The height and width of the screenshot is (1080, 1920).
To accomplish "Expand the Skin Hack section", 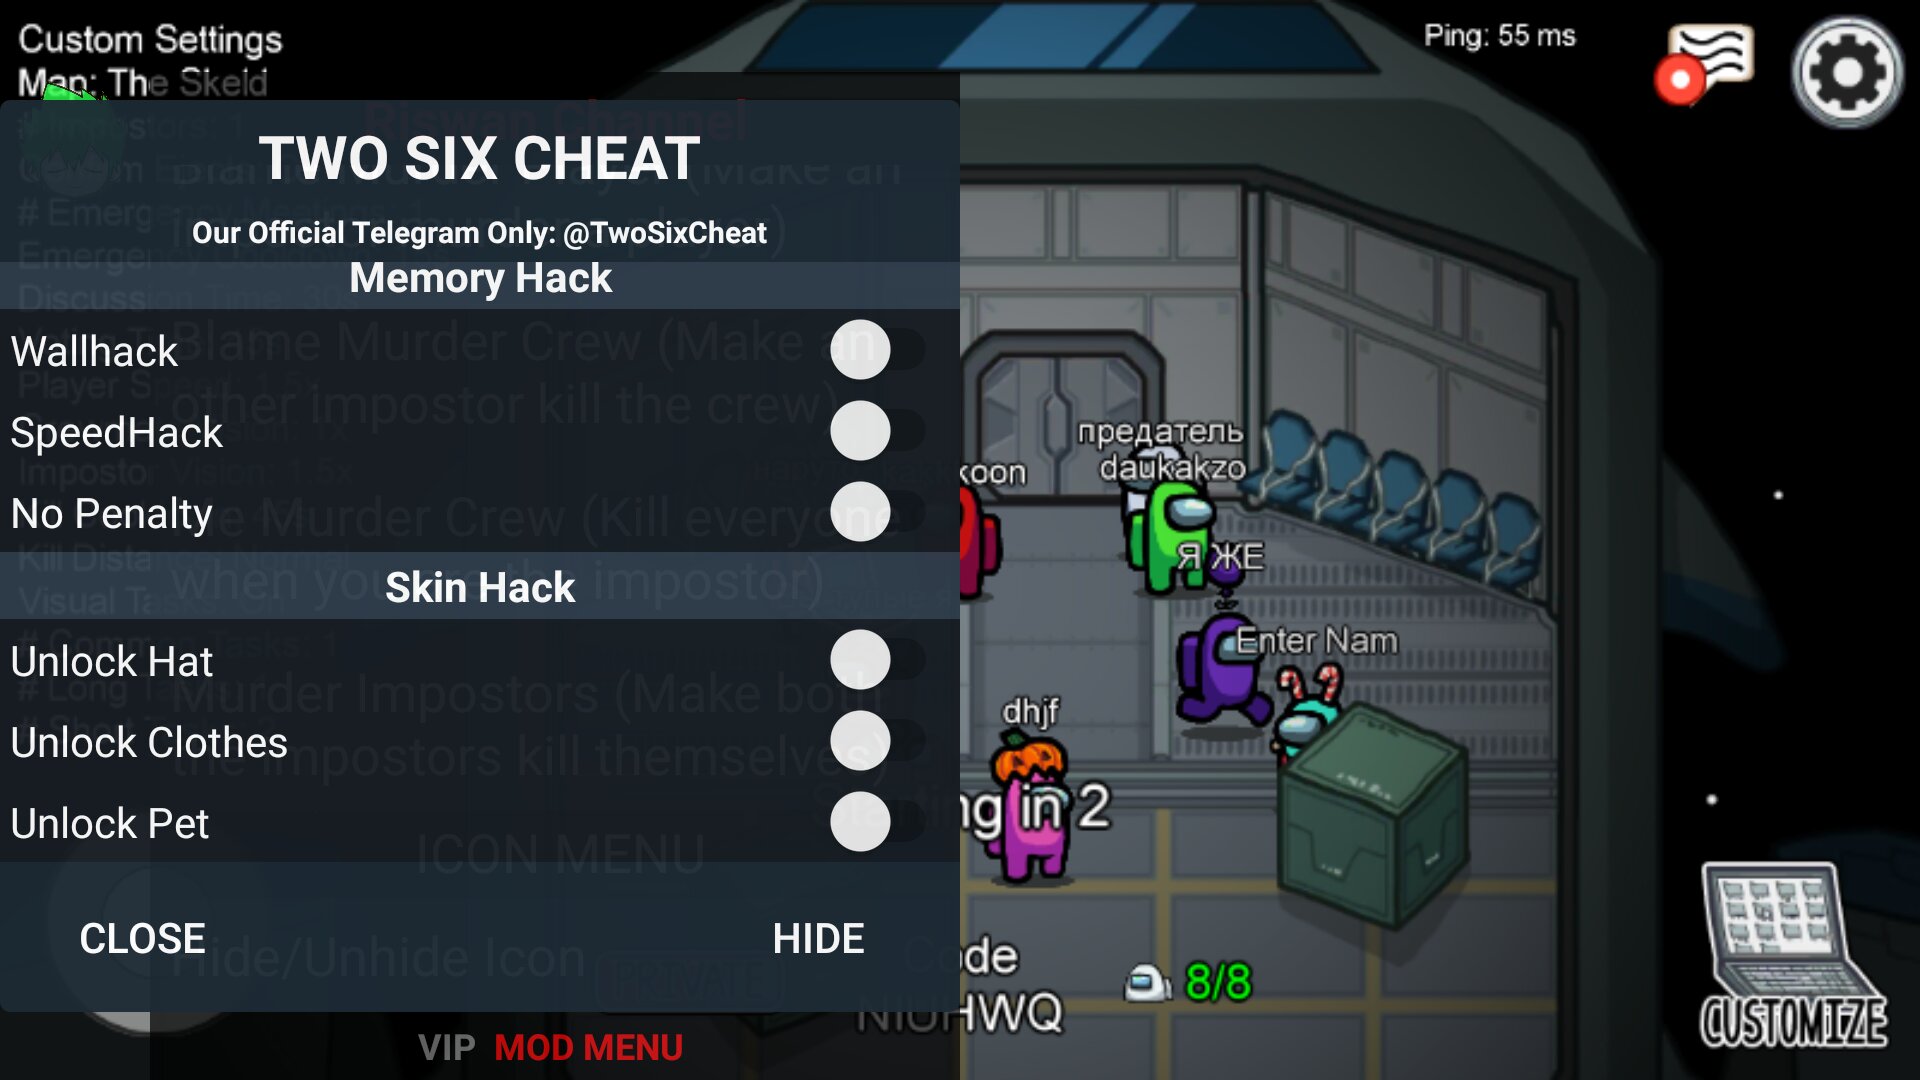I will pos(479,585).
